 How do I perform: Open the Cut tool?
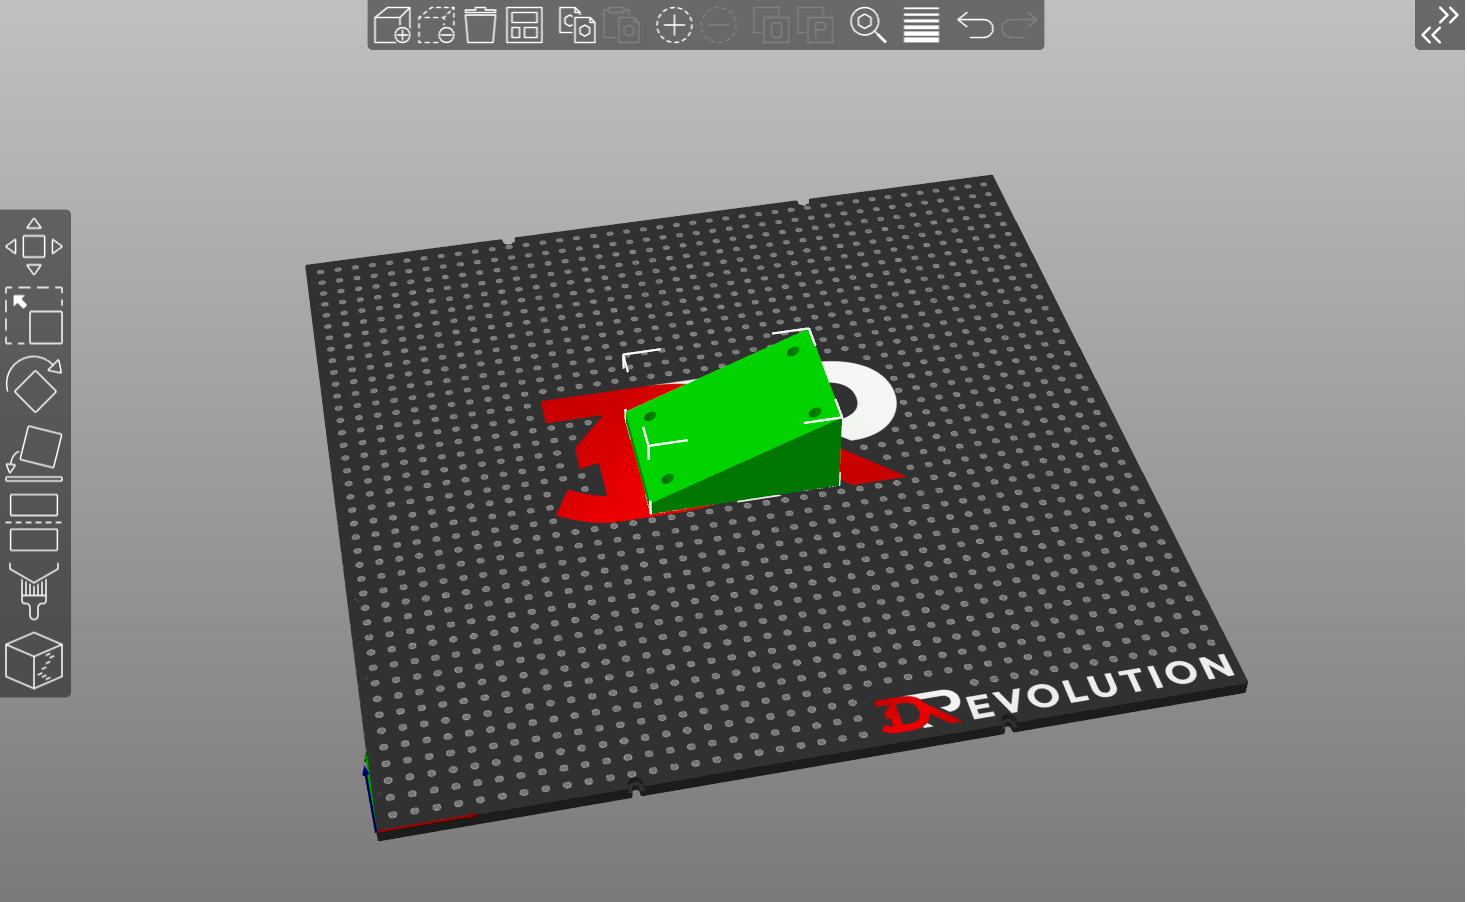[34, 523]
